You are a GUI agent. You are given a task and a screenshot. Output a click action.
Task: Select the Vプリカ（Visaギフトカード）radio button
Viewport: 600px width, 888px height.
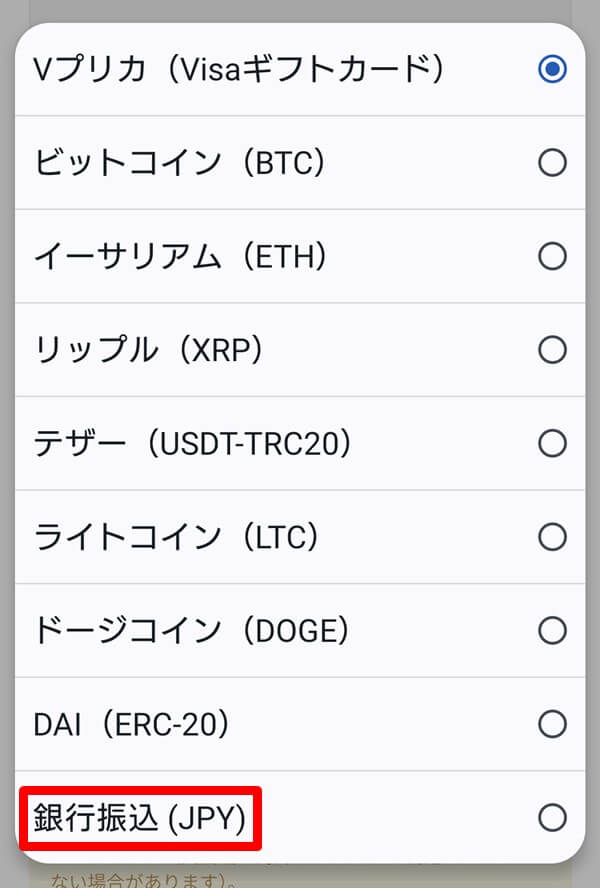pyautogui.click(x=553, y=69)
